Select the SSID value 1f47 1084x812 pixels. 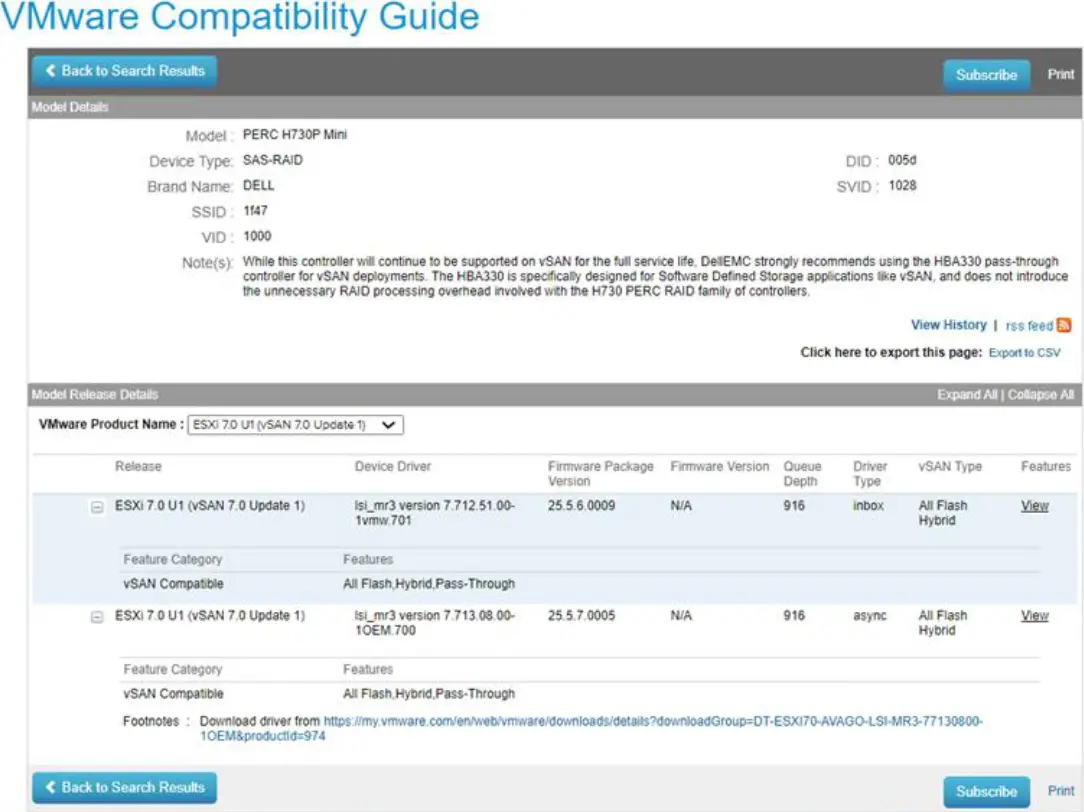tap(254, 211)
